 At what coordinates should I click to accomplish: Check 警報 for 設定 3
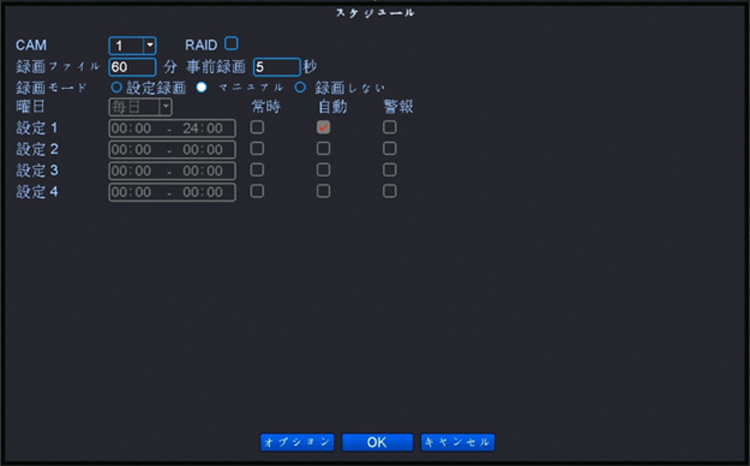390,169
